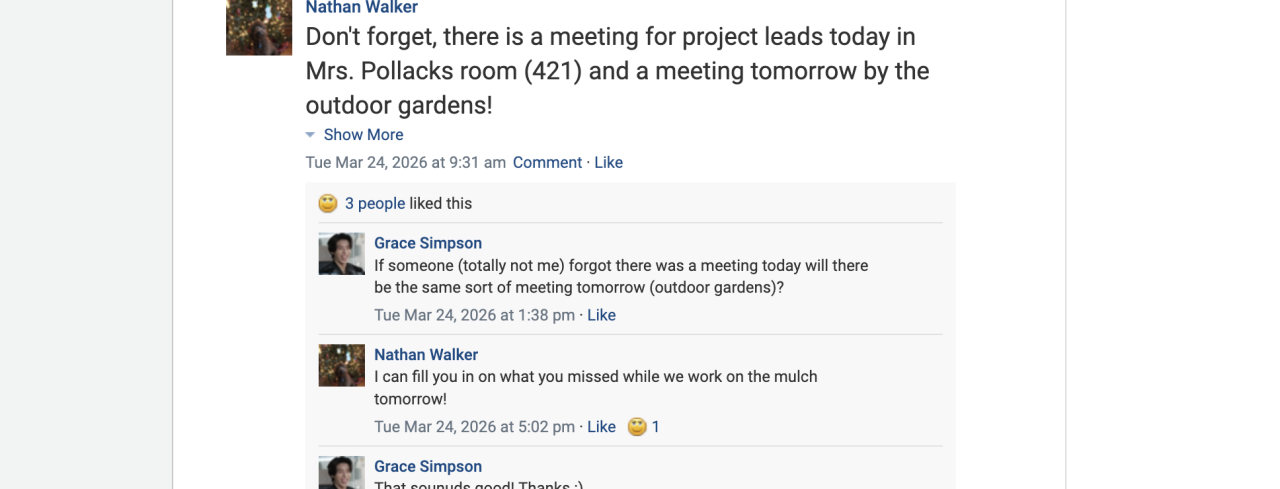
Task: Click Grace Simpson's avatar on the last comment
Action: [x=341, y=473]
